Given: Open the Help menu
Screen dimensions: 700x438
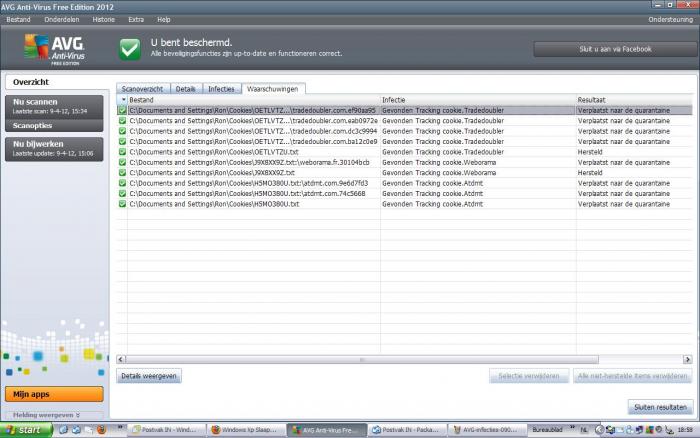Looking at the screenshot, I should point(164,20).
